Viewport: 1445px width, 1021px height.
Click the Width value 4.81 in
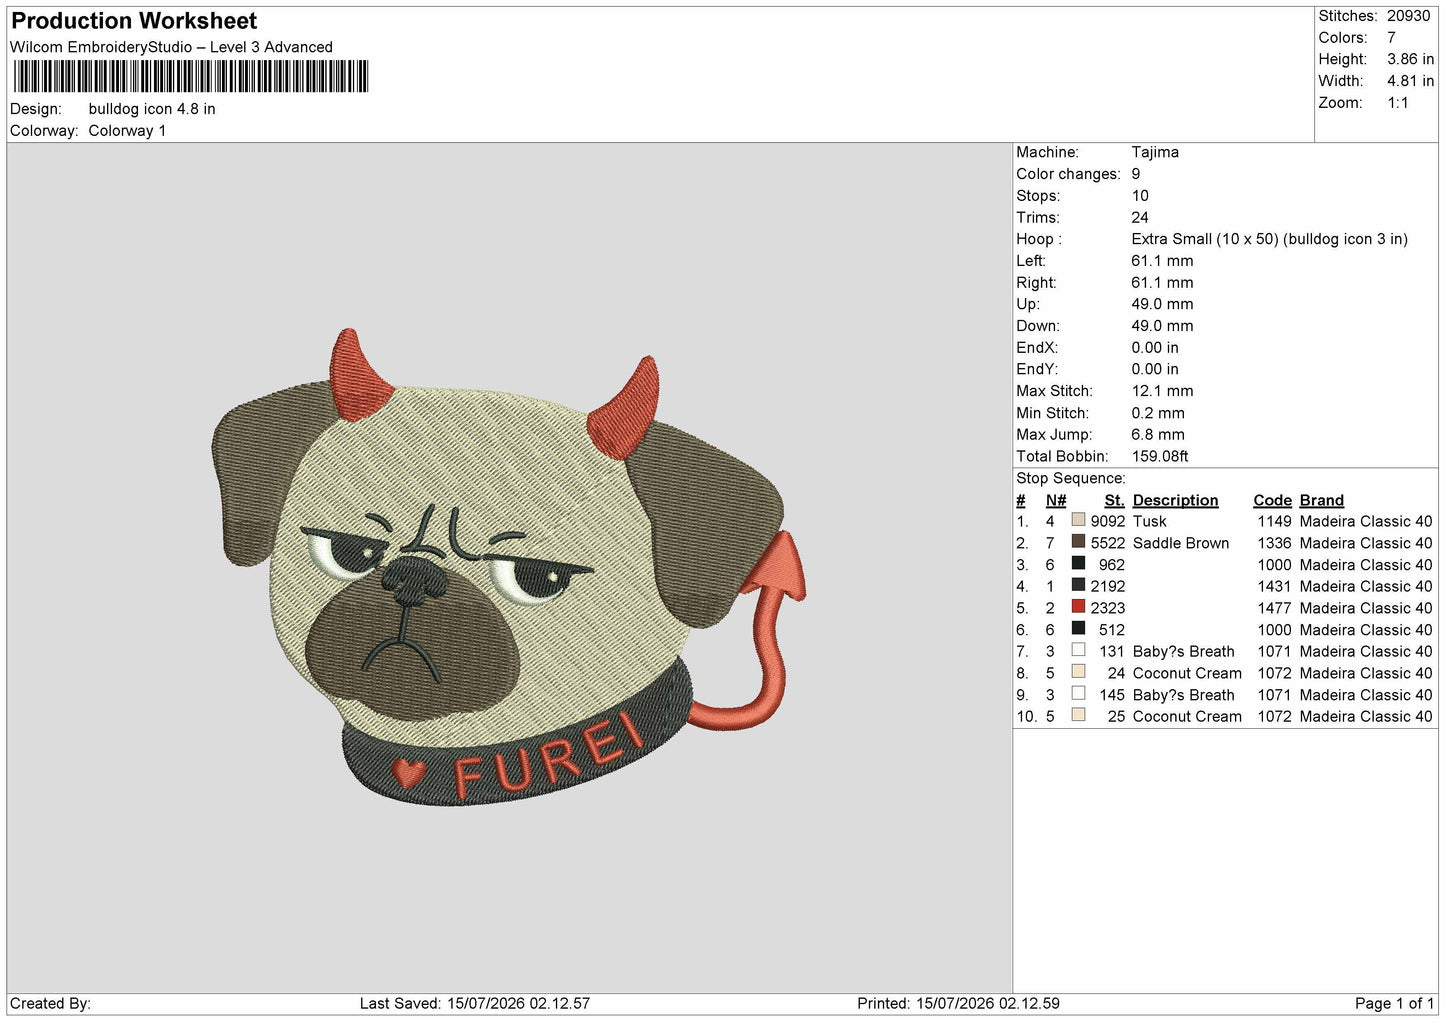[1410, 81]
